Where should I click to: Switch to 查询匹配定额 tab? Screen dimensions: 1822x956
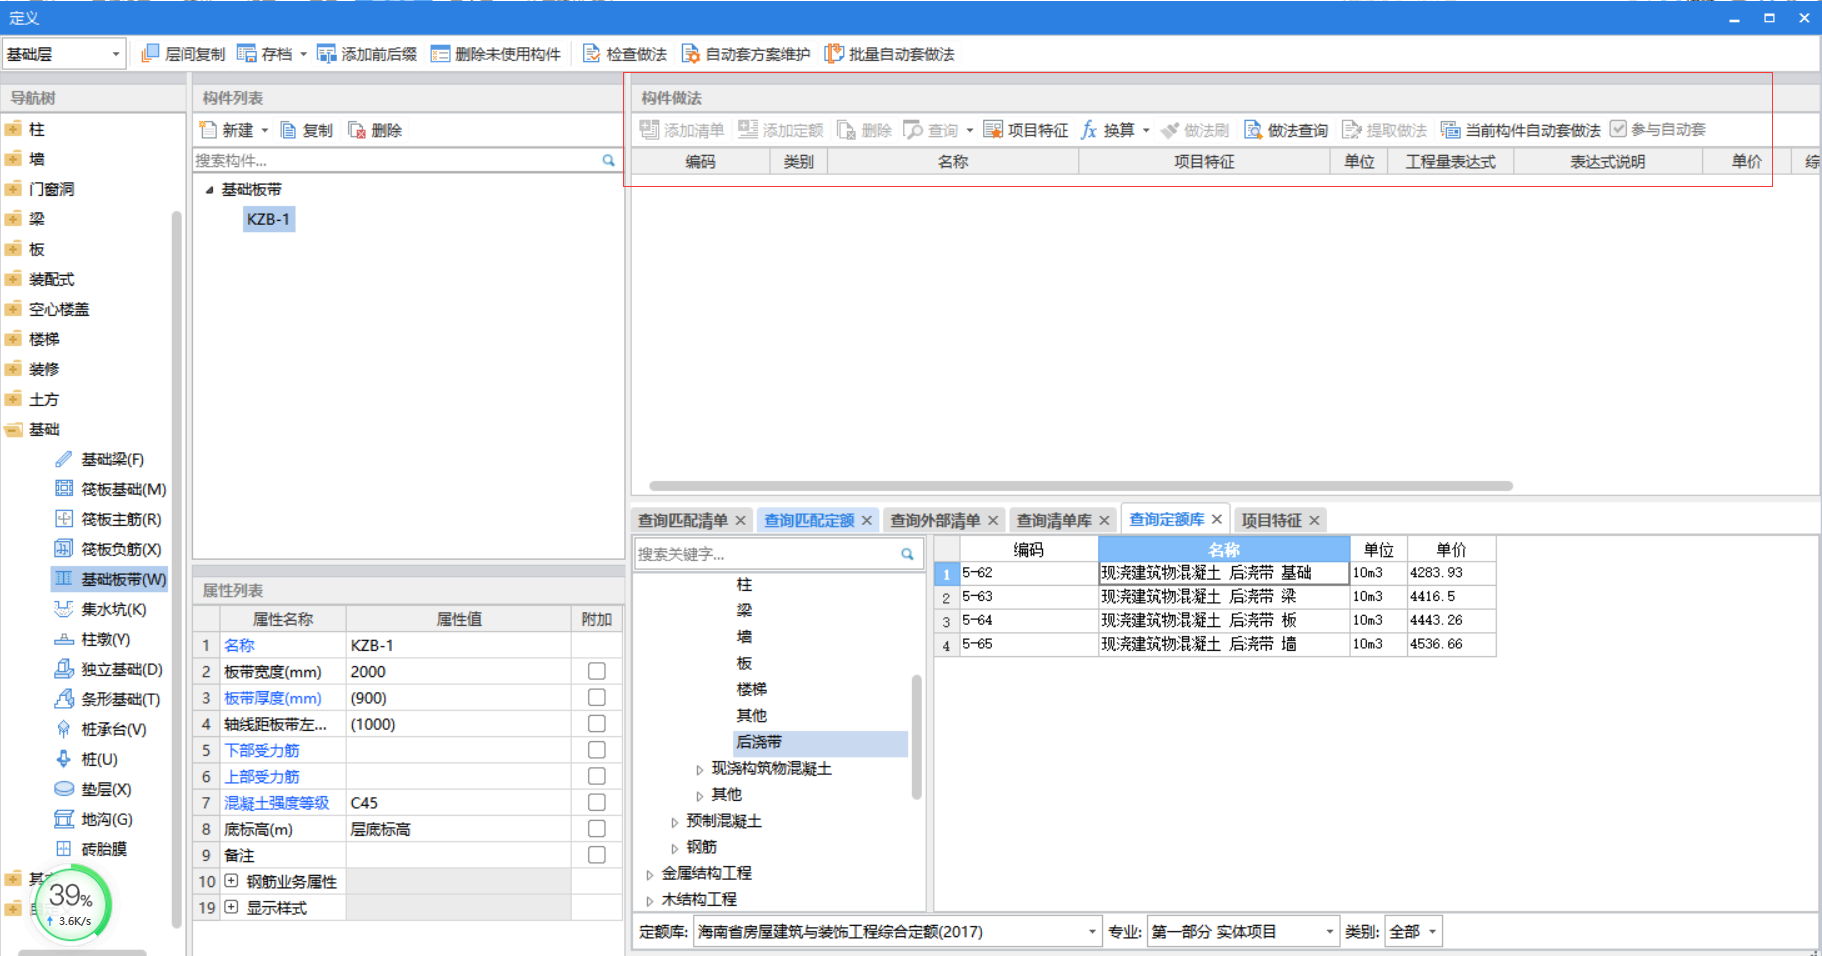809,520
